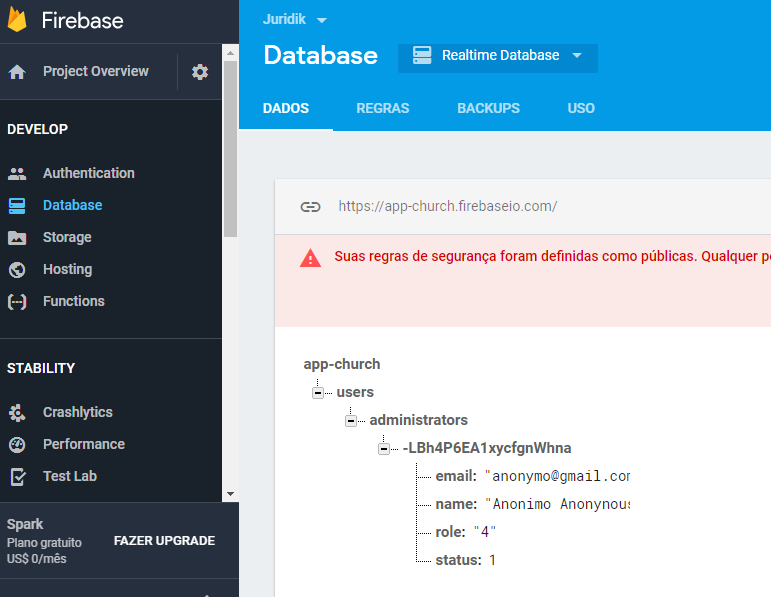Viewport: 771px width, 597px height.
Task: Click the Spark plan label
Action: 25,524
